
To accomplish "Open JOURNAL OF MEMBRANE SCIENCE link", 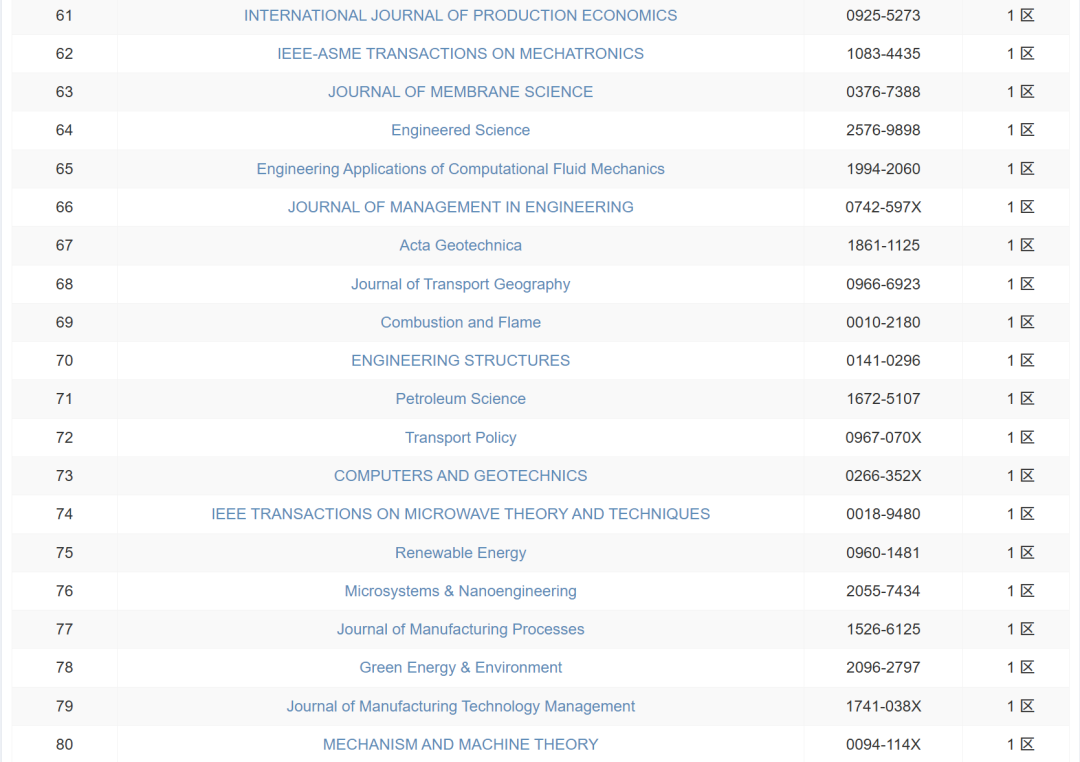I will pyautogui.click(x=460, y=92).
